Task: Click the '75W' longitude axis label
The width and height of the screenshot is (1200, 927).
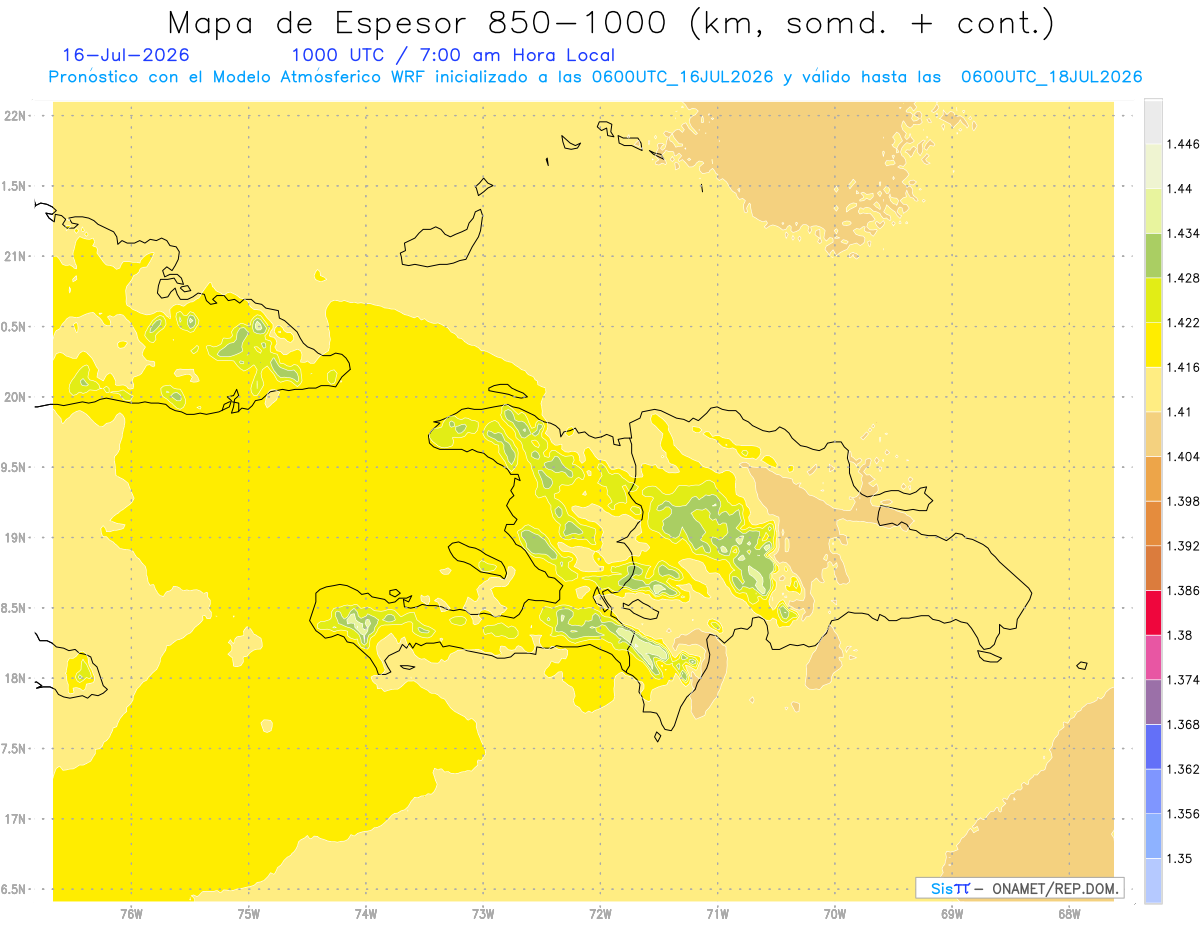Action: click(x=249, y=913)
